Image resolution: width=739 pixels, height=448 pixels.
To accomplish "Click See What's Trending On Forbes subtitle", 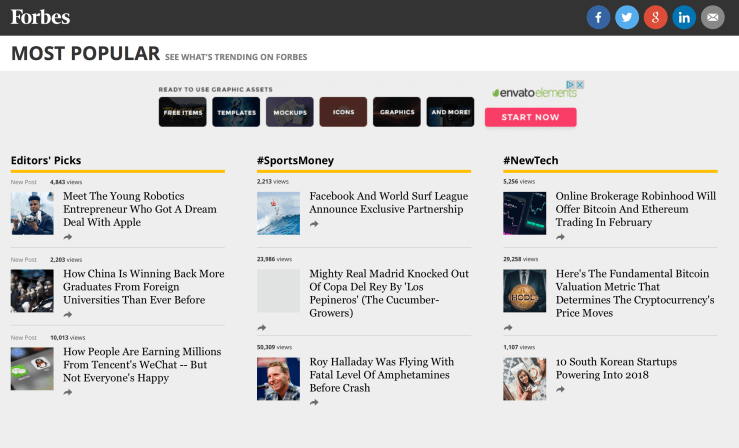I will click(236, 57).
